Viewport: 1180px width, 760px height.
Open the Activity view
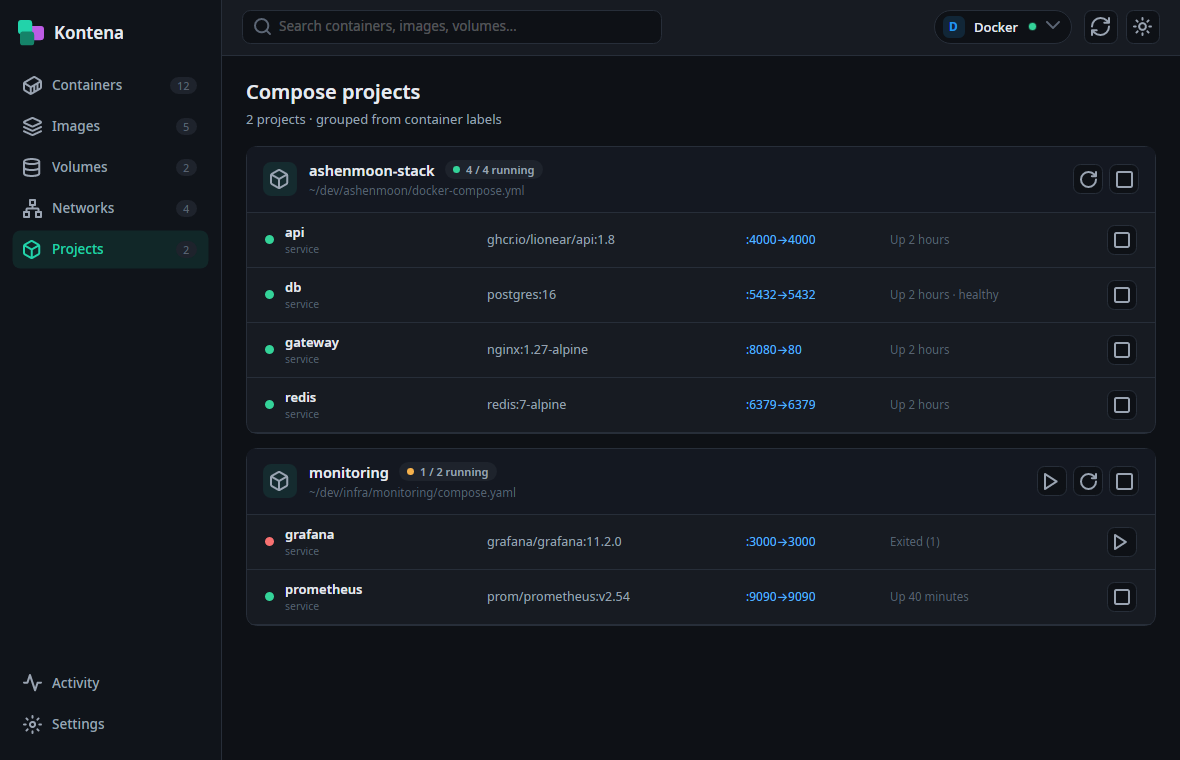[x=110, y=682]
